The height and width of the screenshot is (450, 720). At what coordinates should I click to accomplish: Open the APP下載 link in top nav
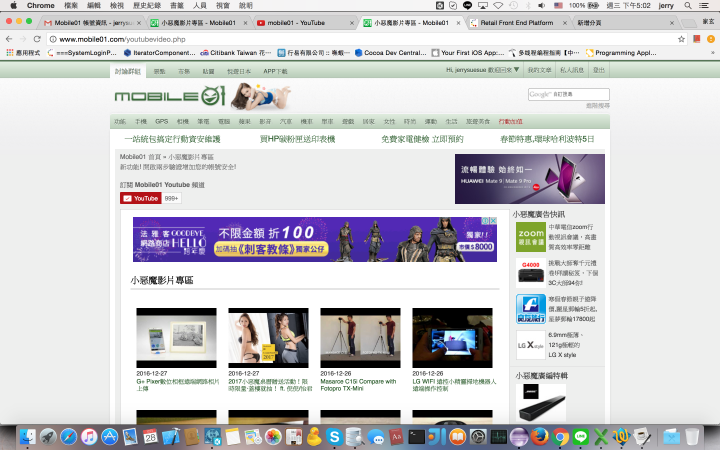click(x=276, y=71)
